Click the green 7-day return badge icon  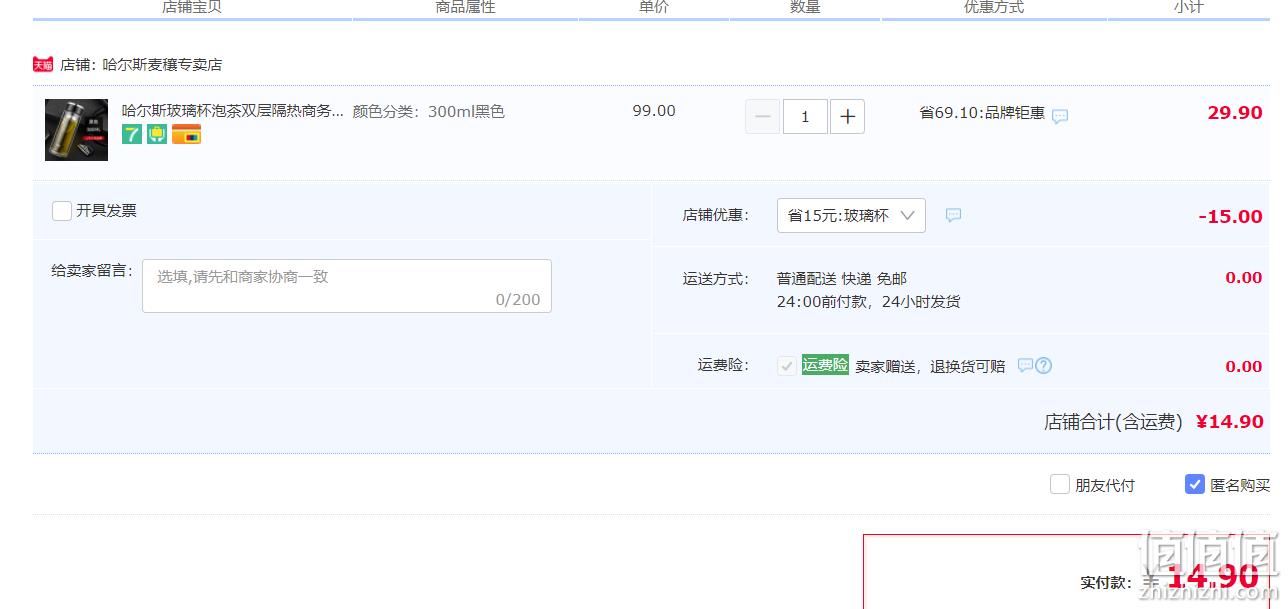(x=132, y=134)
